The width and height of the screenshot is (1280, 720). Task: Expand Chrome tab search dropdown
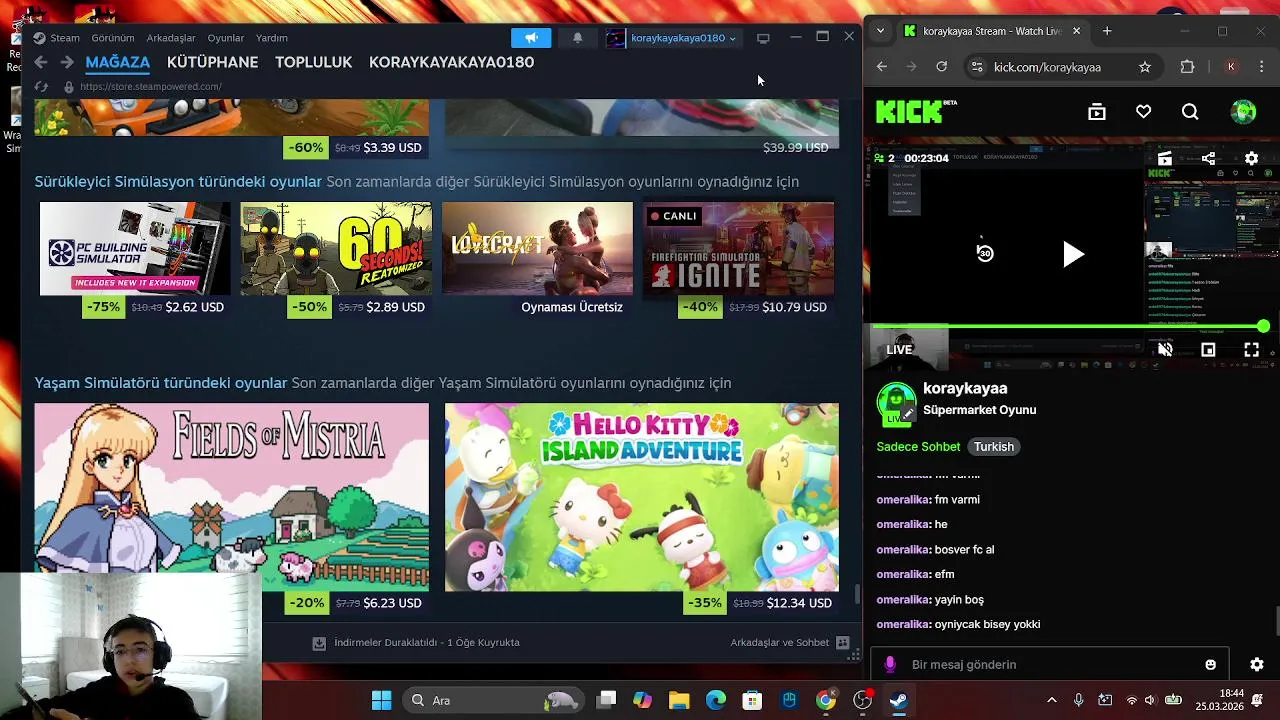click(880, 31)
